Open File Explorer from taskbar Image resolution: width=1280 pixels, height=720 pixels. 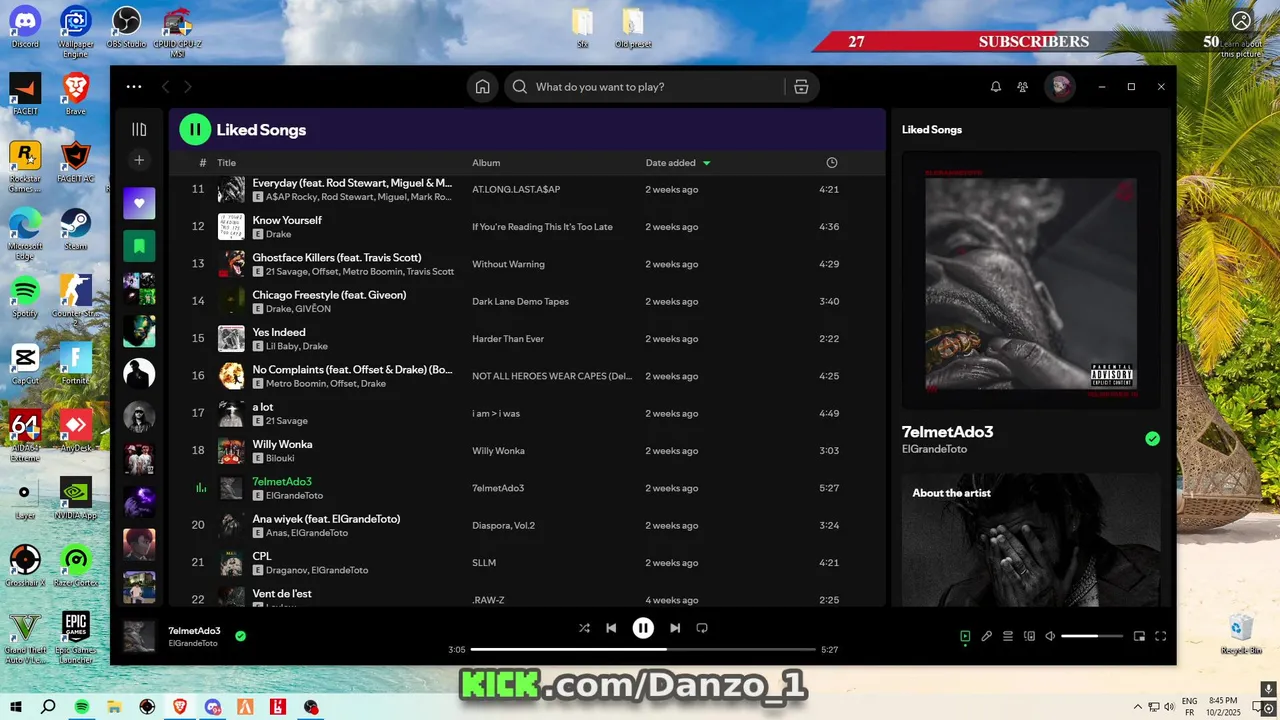point(114,707)
